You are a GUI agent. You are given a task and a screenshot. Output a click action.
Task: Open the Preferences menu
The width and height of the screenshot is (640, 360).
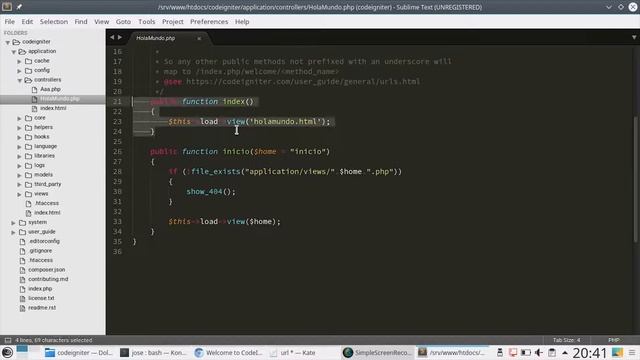click(209, 22)
